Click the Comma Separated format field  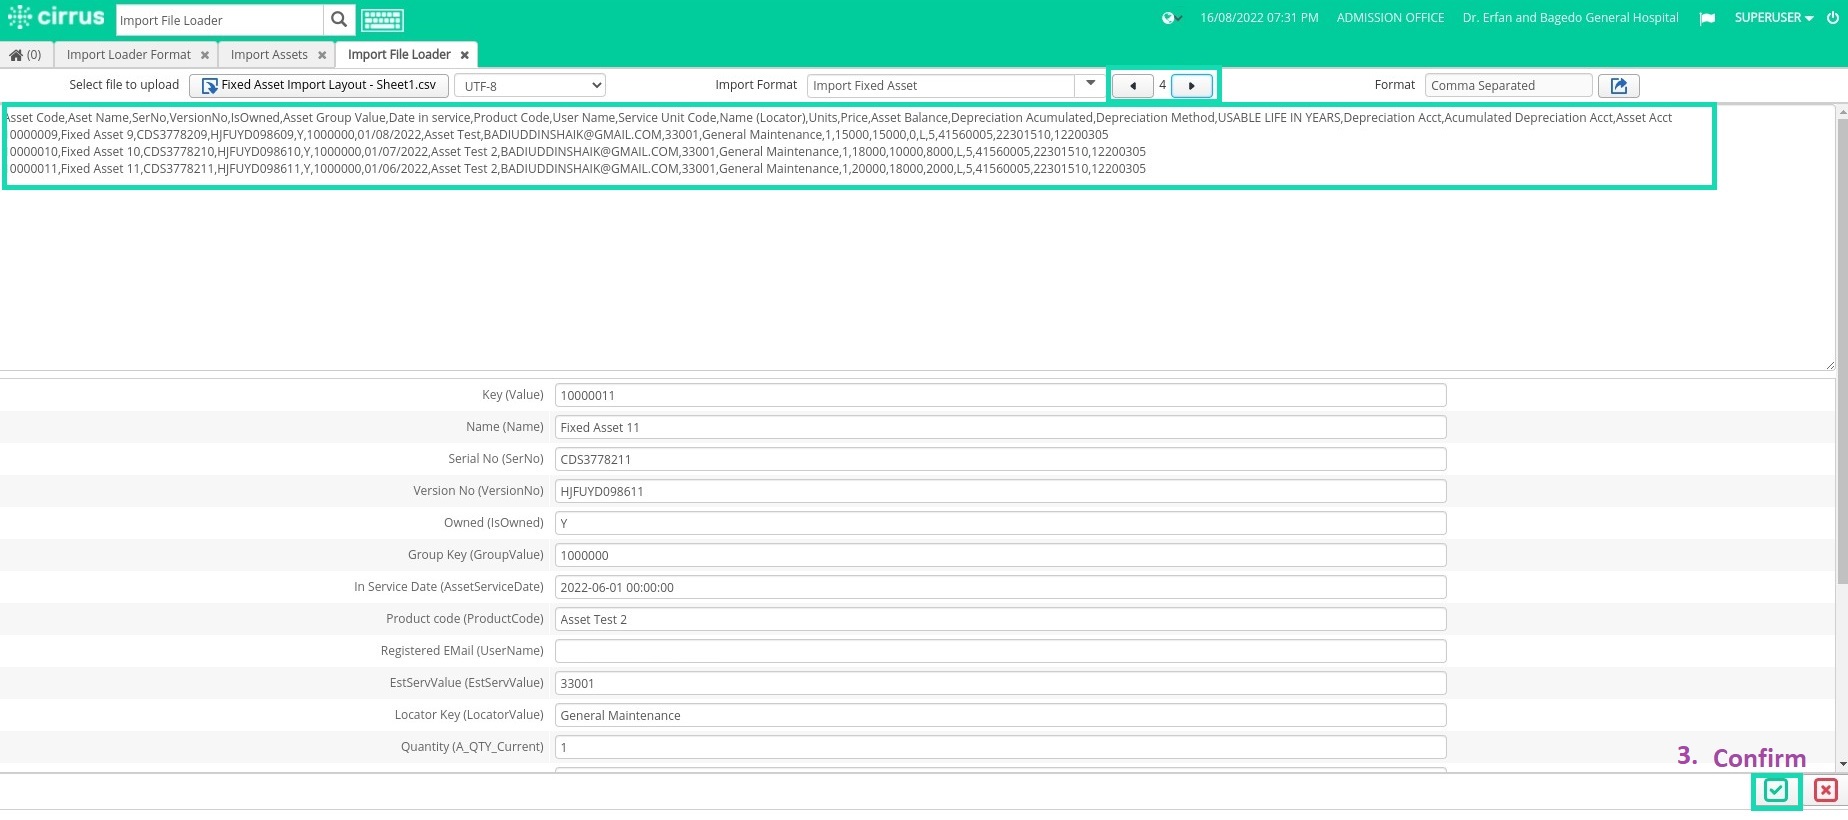[x=1508, y=86]
